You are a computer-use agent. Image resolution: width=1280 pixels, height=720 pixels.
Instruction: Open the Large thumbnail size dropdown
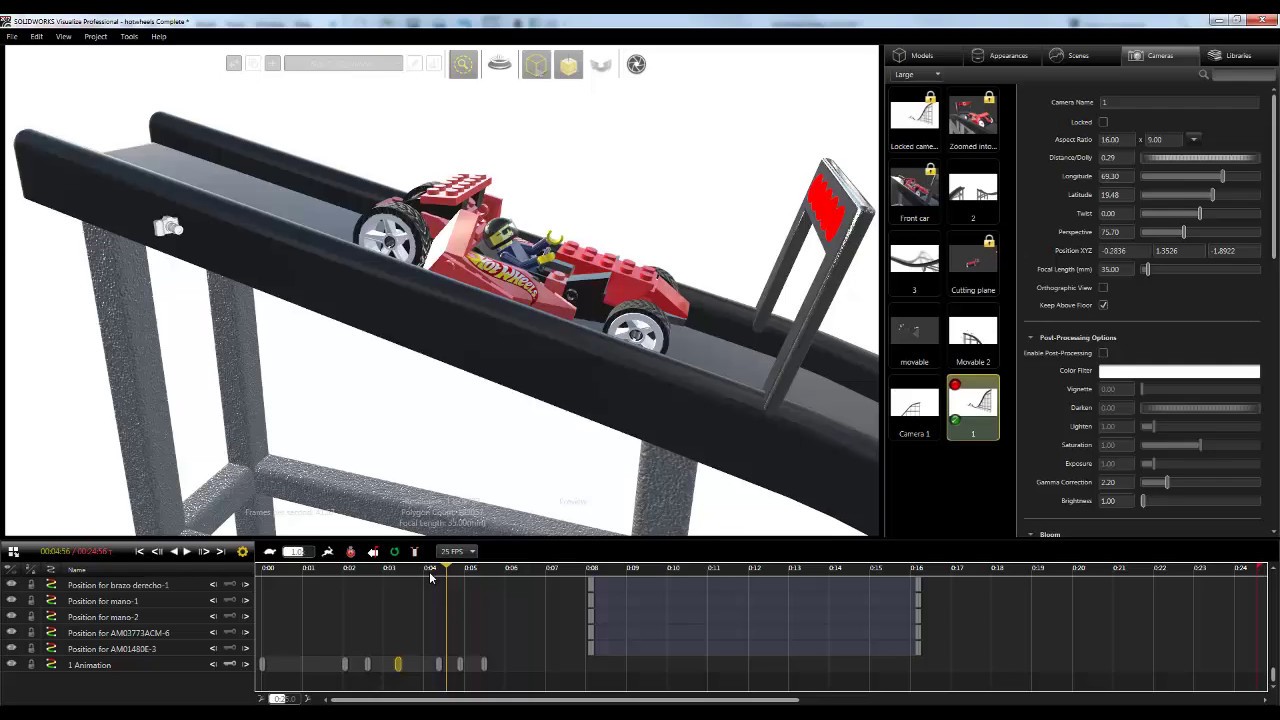pyautogui.click(x=917, y=74)
